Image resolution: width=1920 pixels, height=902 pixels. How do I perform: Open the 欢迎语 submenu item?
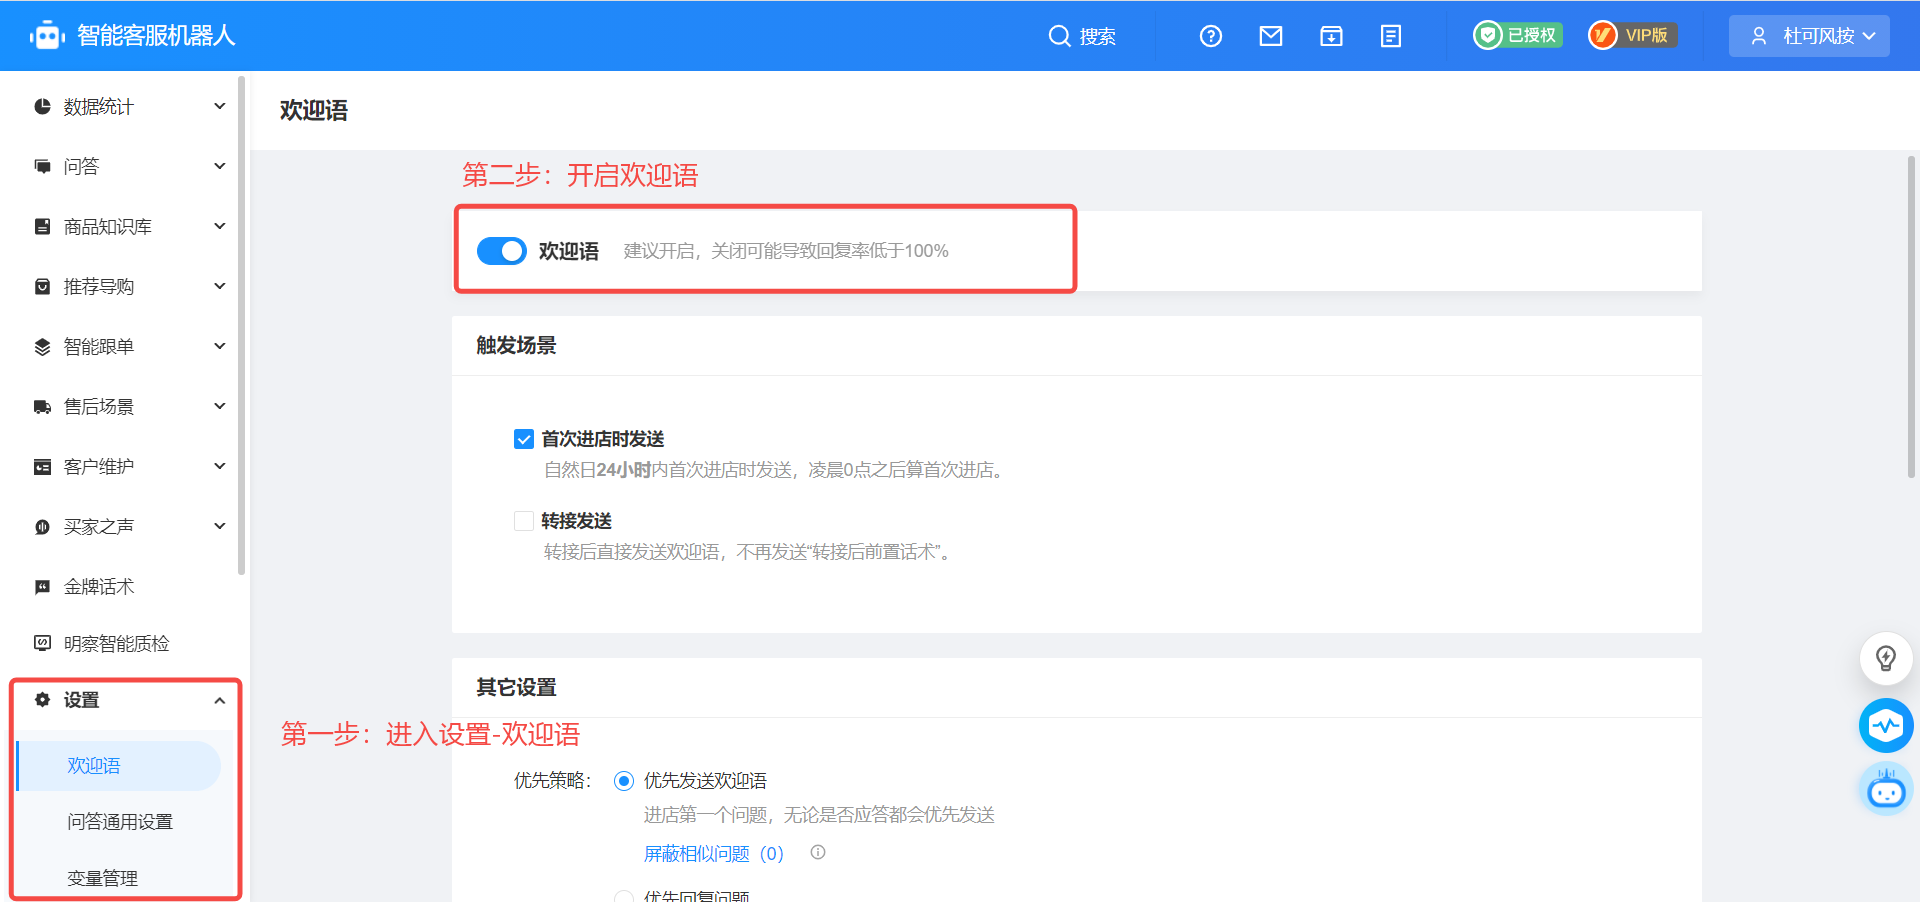pos(119,766)
